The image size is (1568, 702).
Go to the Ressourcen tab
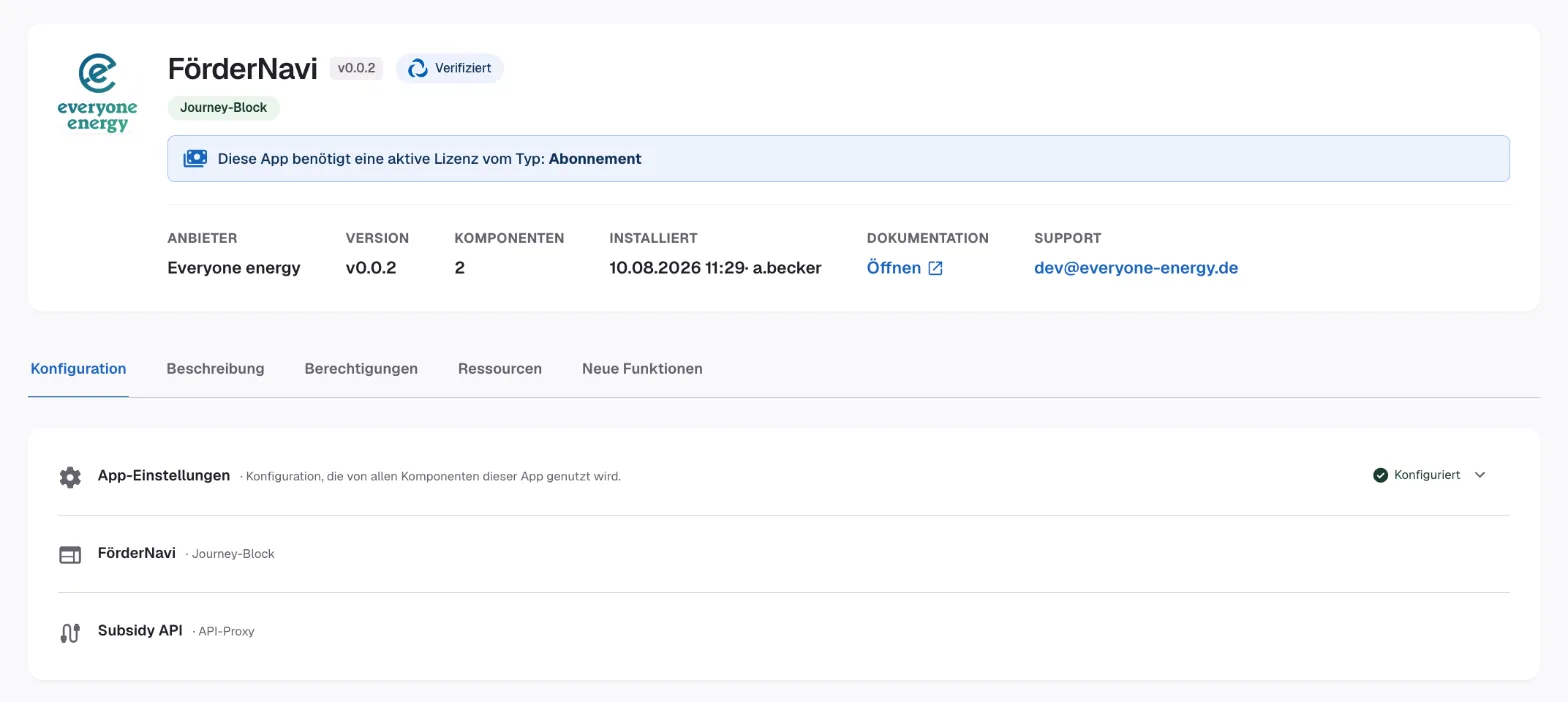[x=500, y=368]
